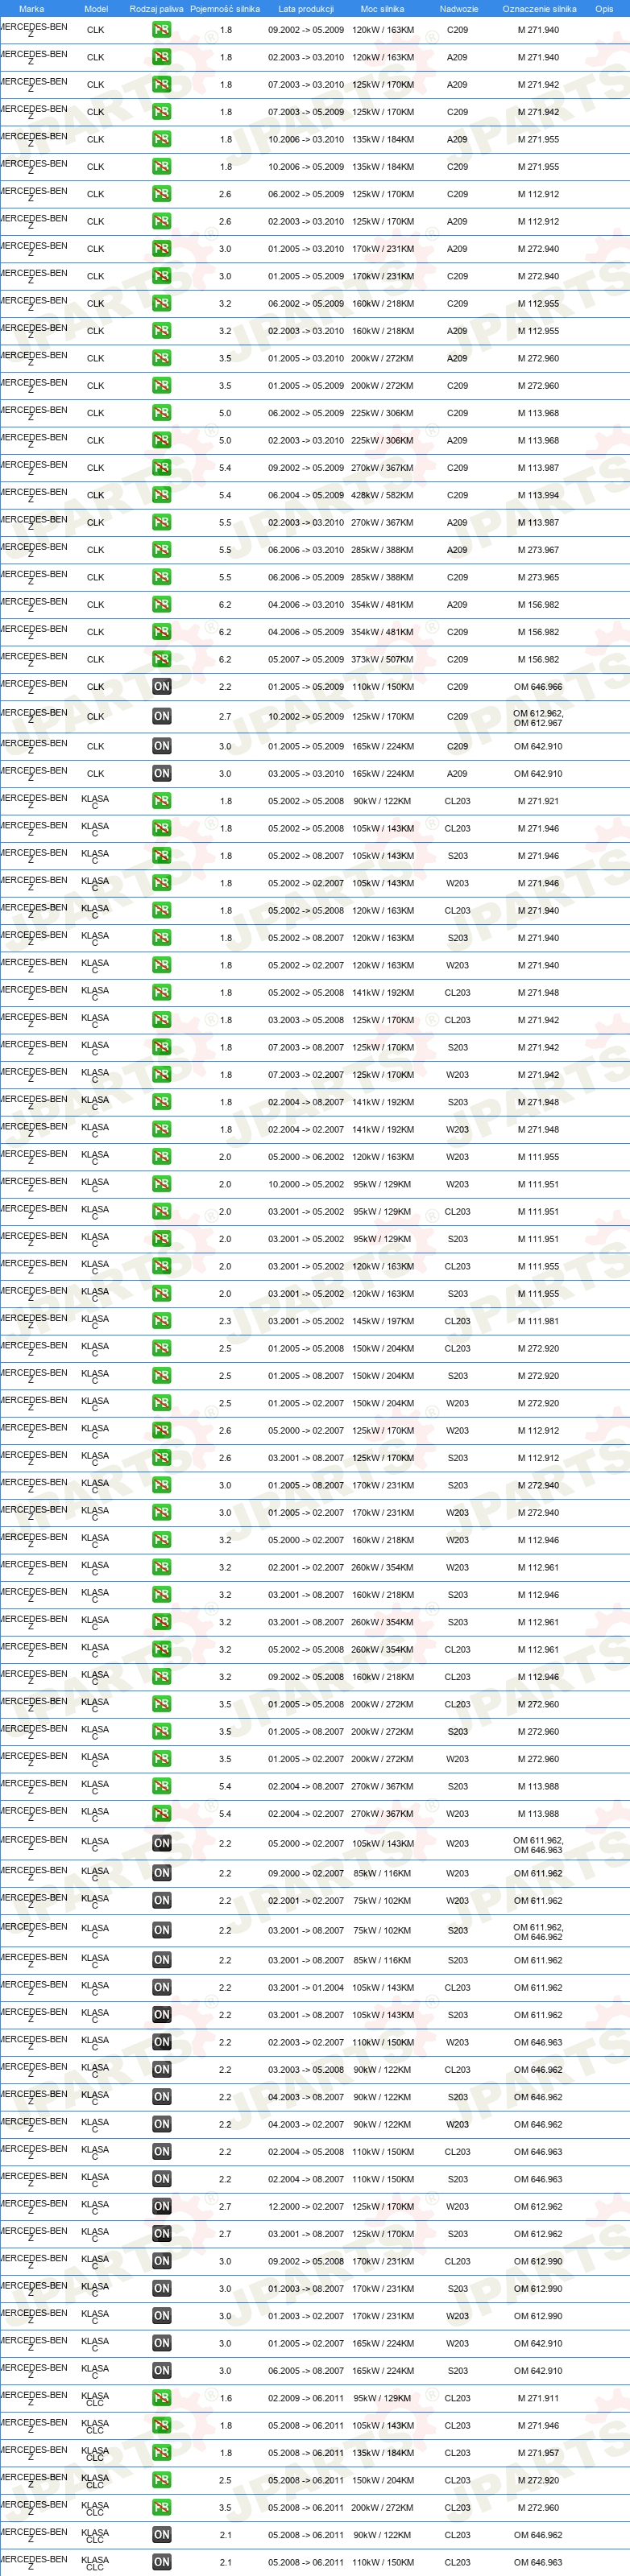The width and height of the screenshot is (630, 2576).
Task: Click the engine code M 111.981
Action: pos(538,1321)
